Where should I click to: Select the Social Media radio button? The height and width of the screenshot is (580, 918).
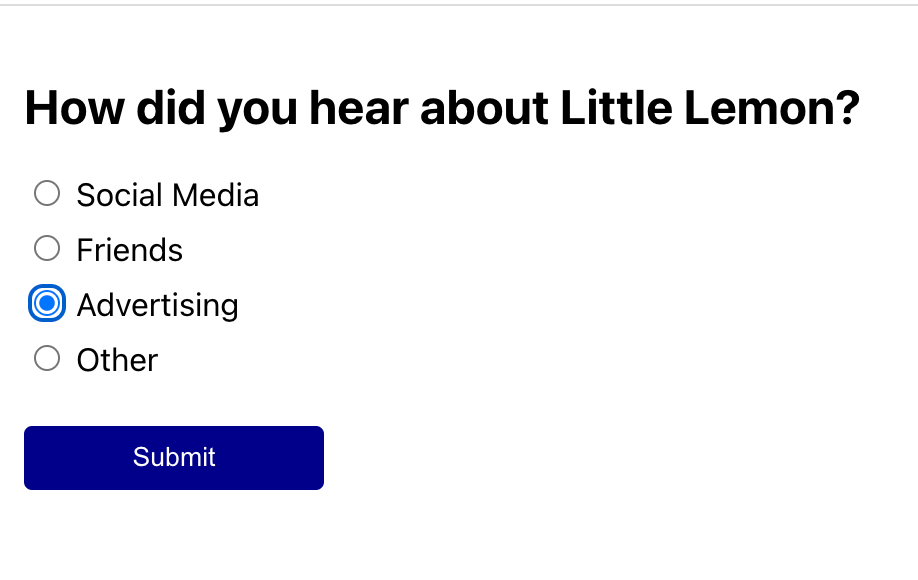[47, 193]
